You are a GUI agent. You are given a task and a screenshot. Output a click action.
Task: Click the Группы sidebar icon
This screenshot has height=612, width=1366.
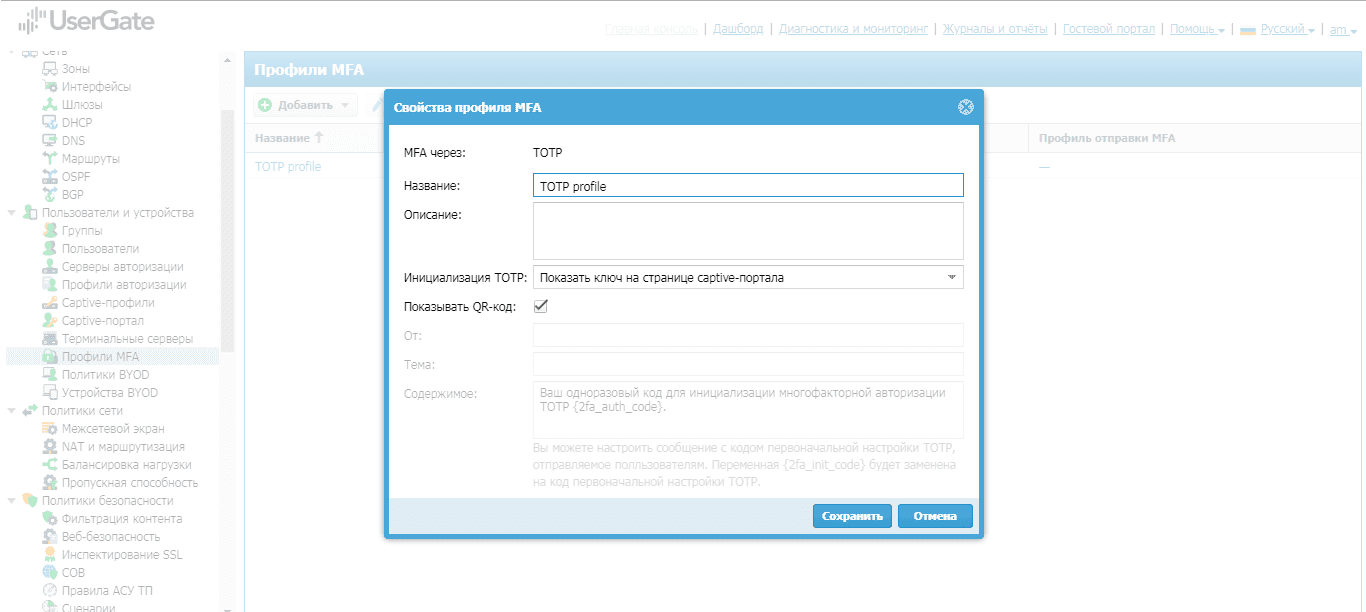point(50,231)
